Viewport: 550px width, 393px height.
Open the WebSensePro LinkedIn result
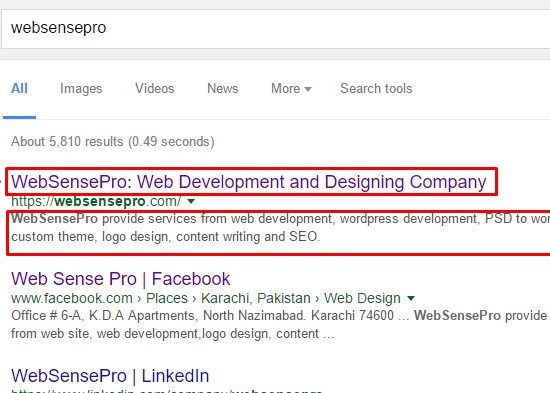(110, 376)
